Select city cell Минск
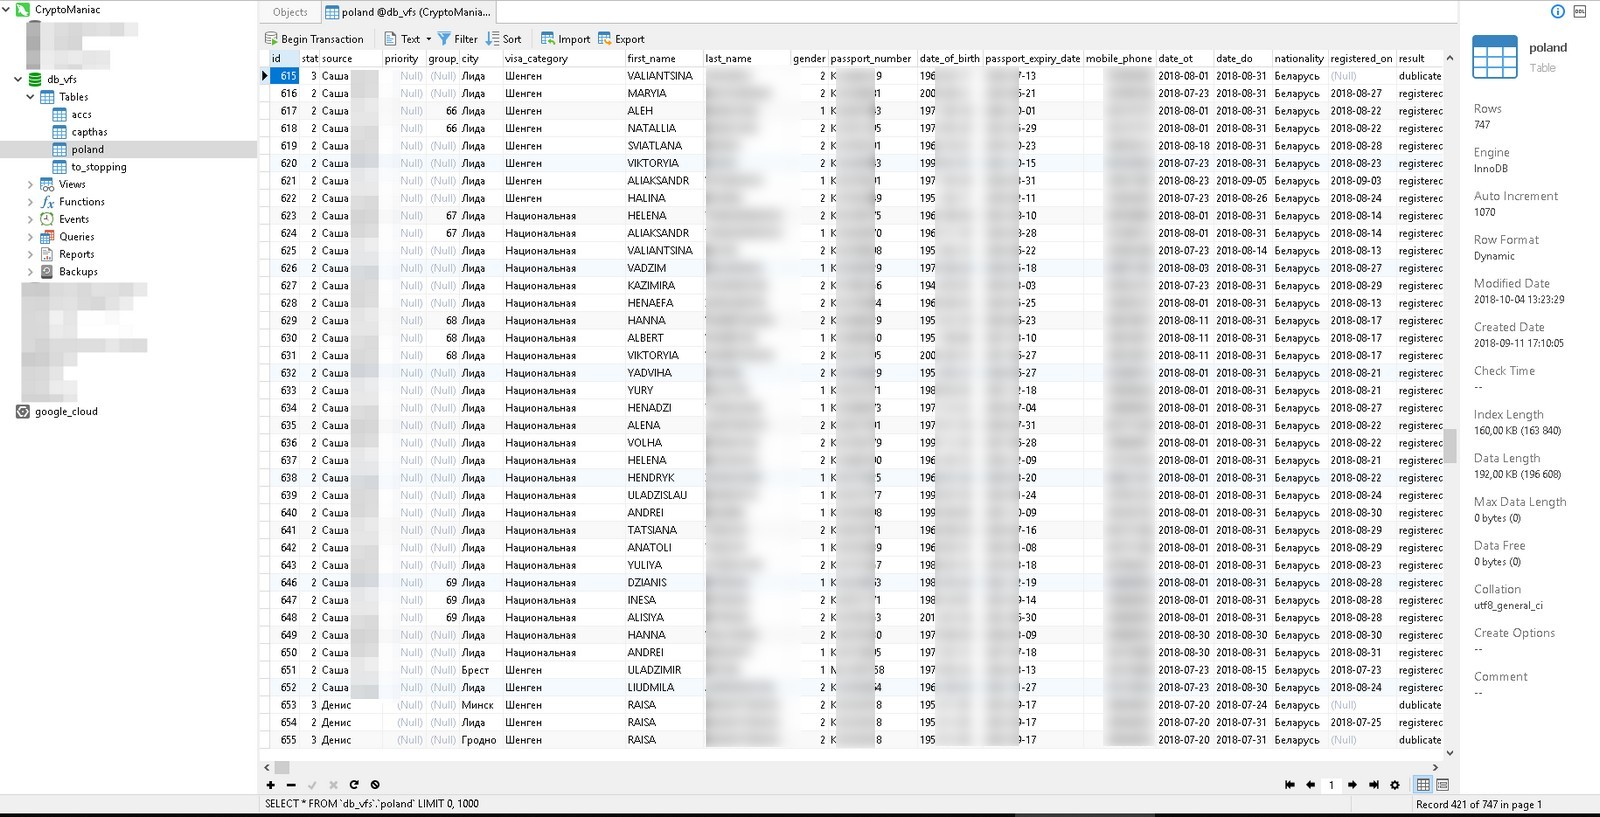The width and height of the screenshot is (1600, 817). coord(480,705)
